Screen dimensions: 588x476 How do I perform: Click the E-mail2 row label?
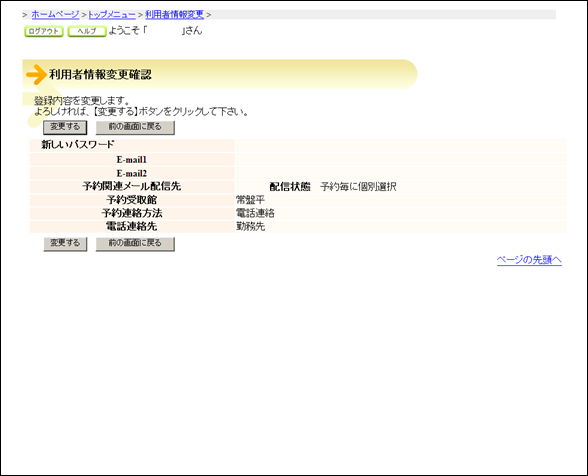tap(132, 173)
